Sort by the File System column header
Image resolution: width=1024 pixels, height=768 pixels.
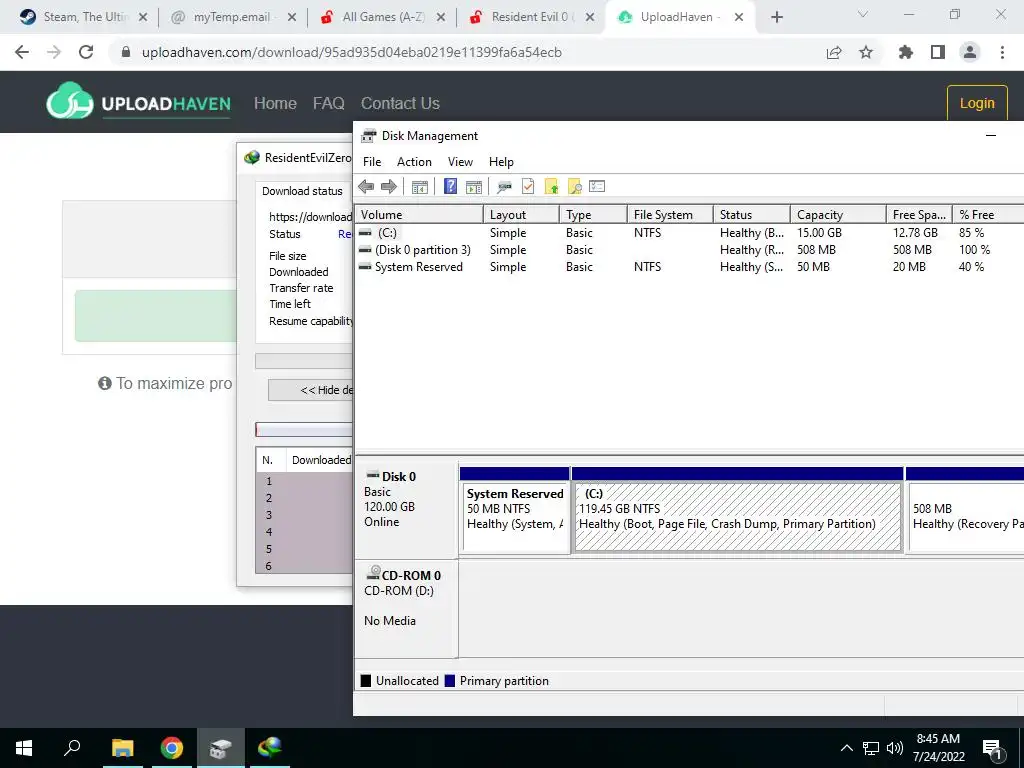tap(670, 215)
